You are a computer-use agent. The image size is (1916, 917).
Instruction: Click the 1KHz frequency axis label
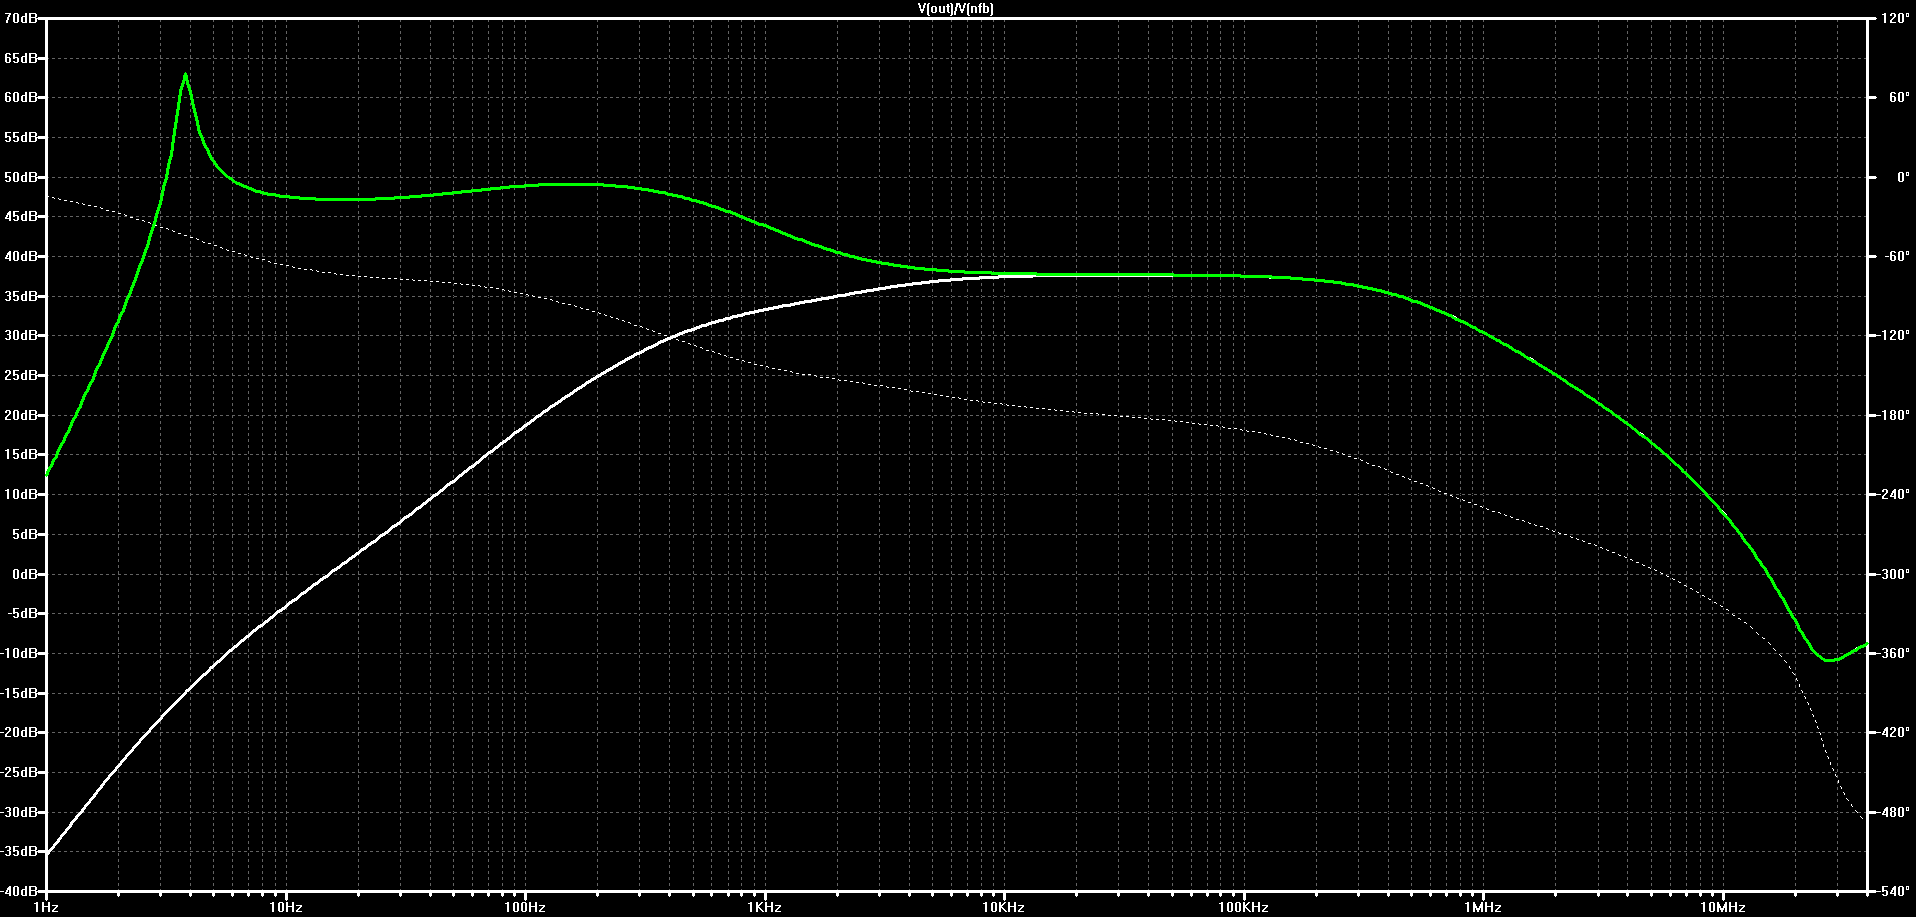point(765,907)
